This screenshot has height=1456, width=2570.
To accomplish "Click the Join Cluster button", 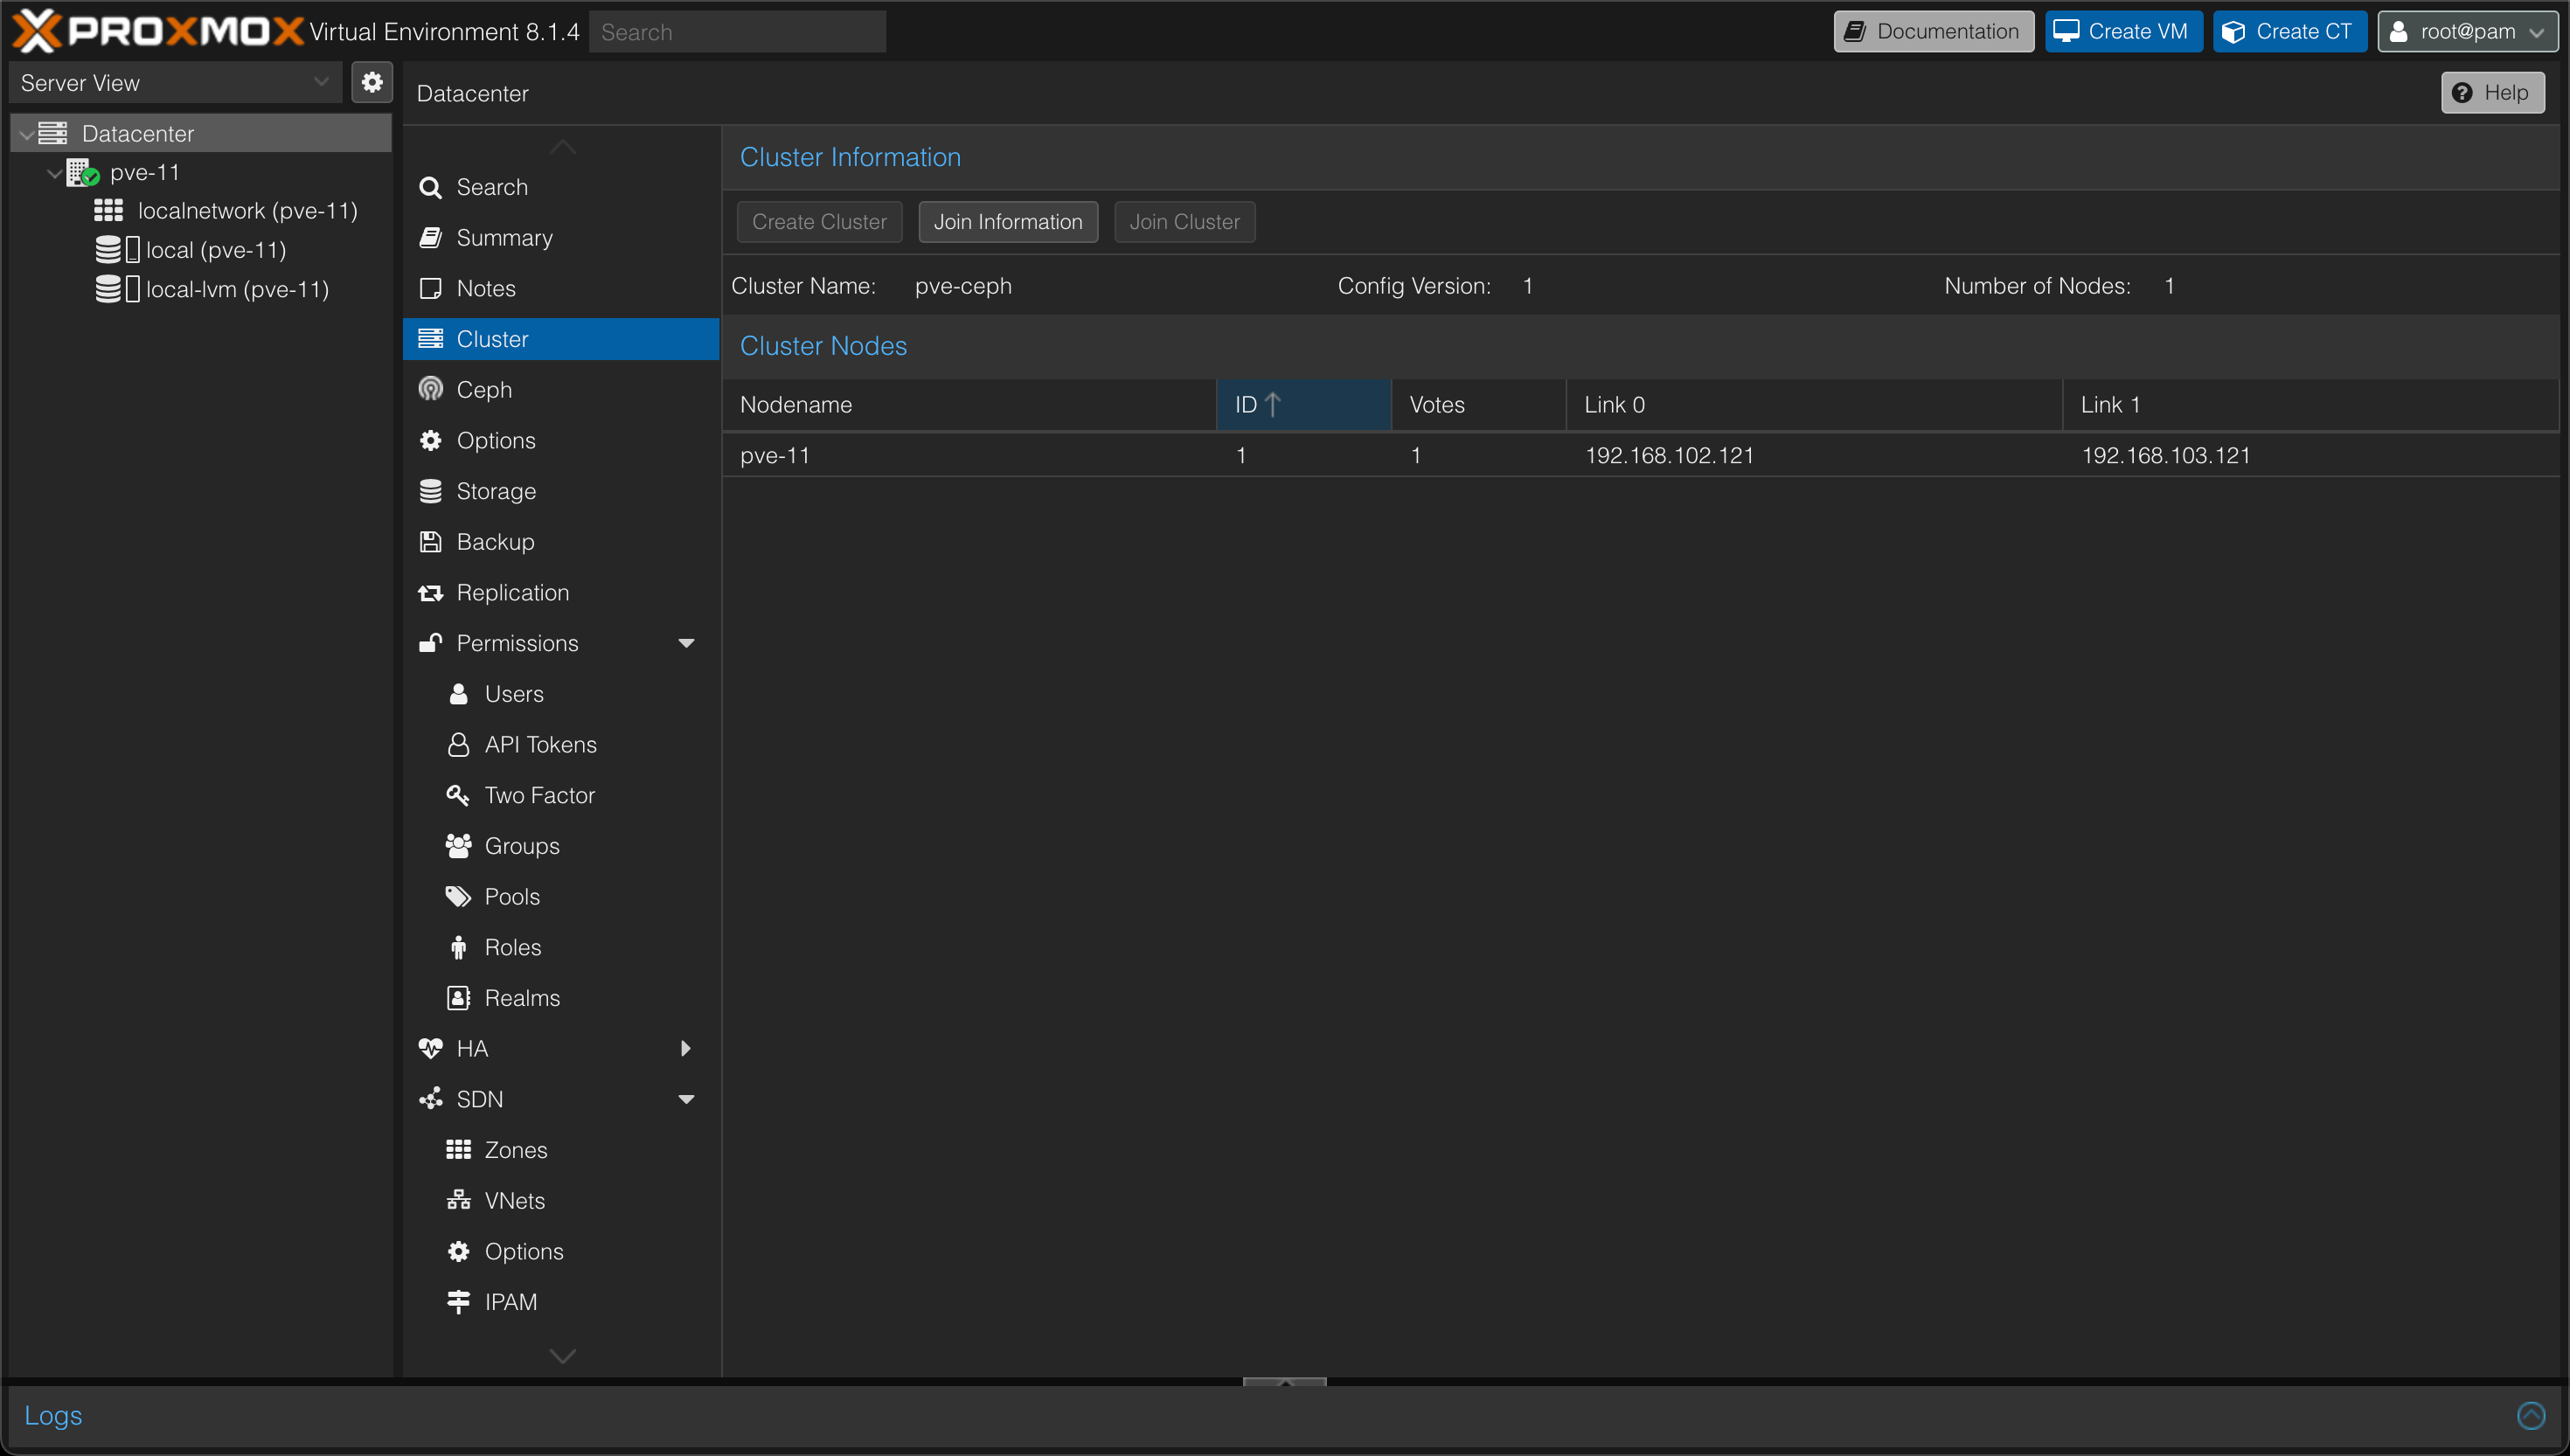I will click(1183, 222).
